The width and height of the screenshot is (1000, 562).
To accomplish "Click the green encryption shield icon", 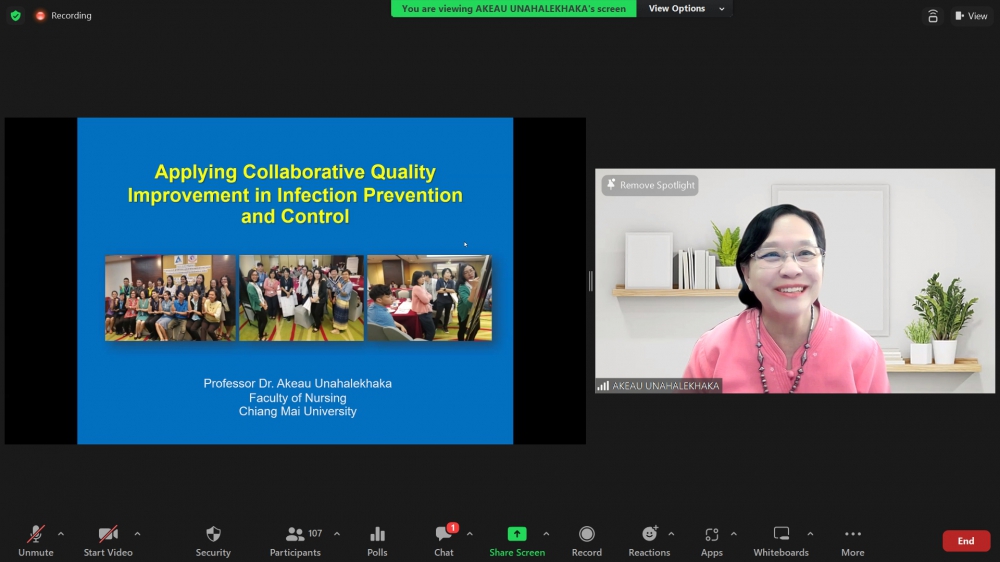I will pyautogui.click(x=15, y=16).
